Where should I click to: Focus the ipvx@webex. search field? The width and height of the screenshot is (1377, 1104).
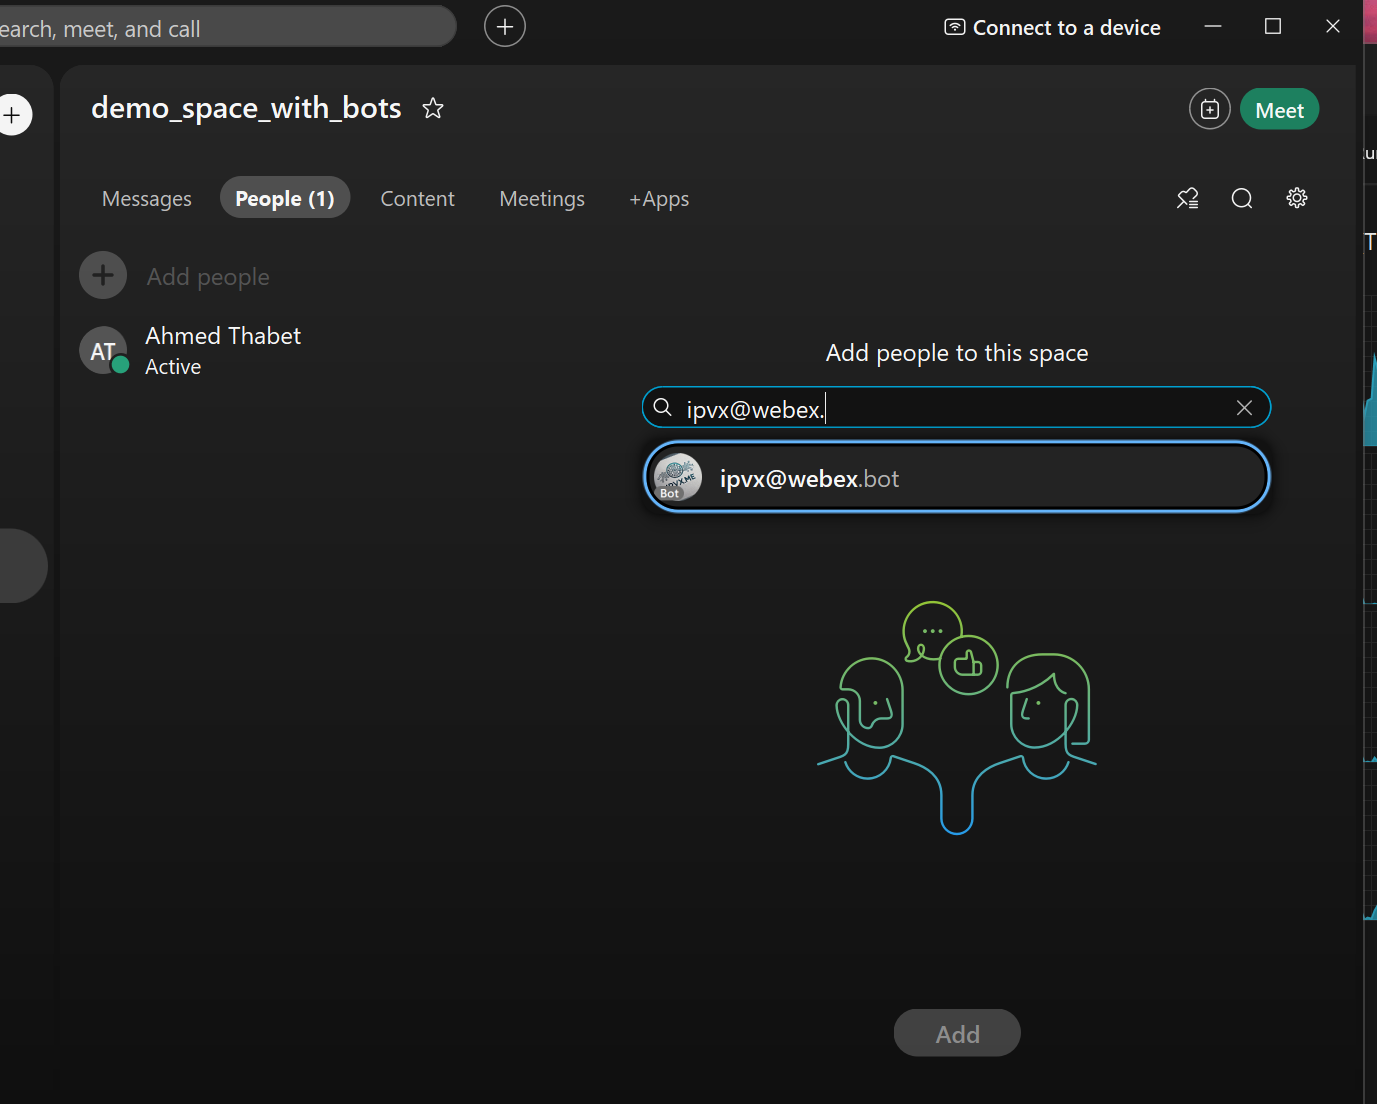pyautogui.click(x=950, y=408)
